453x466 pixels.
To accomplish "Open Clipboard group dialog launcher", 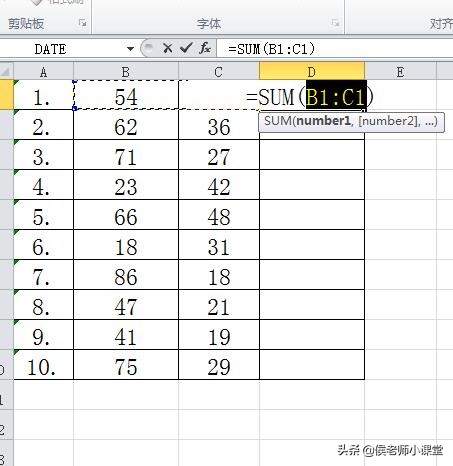I will click(82, 23).
